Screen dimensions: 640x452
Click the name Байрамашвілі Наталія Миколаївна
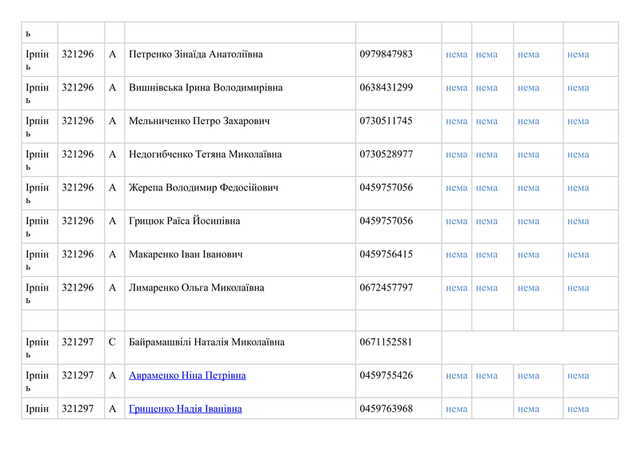(x=206, y=342)
